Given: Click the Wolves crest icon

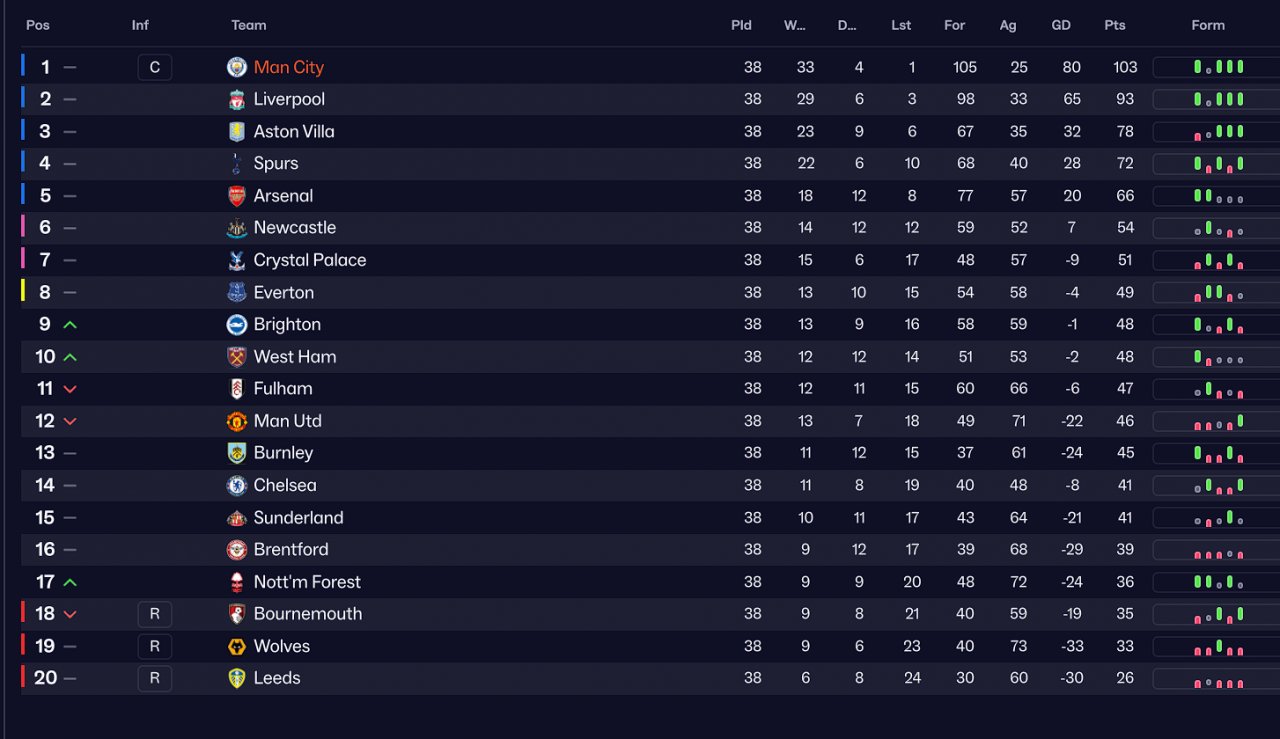Looking at the screenshot, I should pyautogui.click(x=237, y=646).
